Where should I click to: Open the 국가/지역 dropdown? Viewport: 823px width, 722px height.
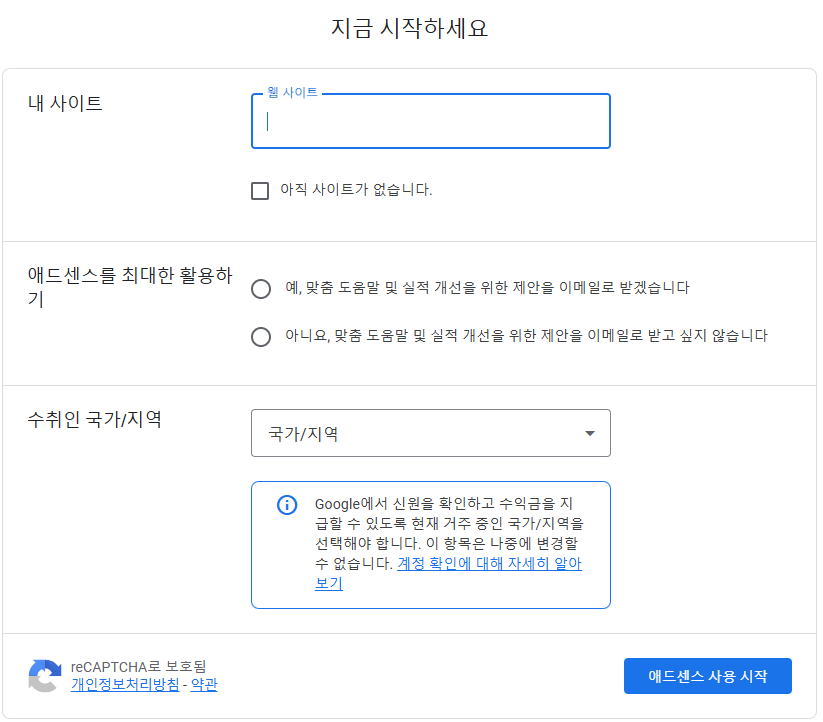click(x=430, y=433)
